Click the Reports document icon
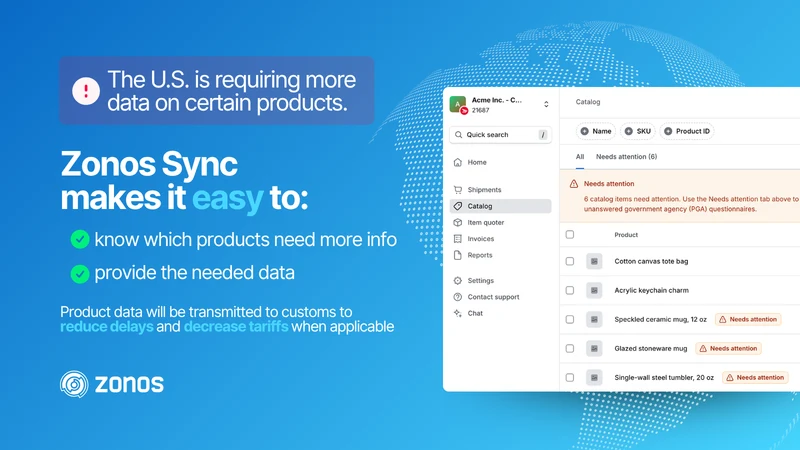The width and height of the screenshot is (800, 450). tap(458, 255)
